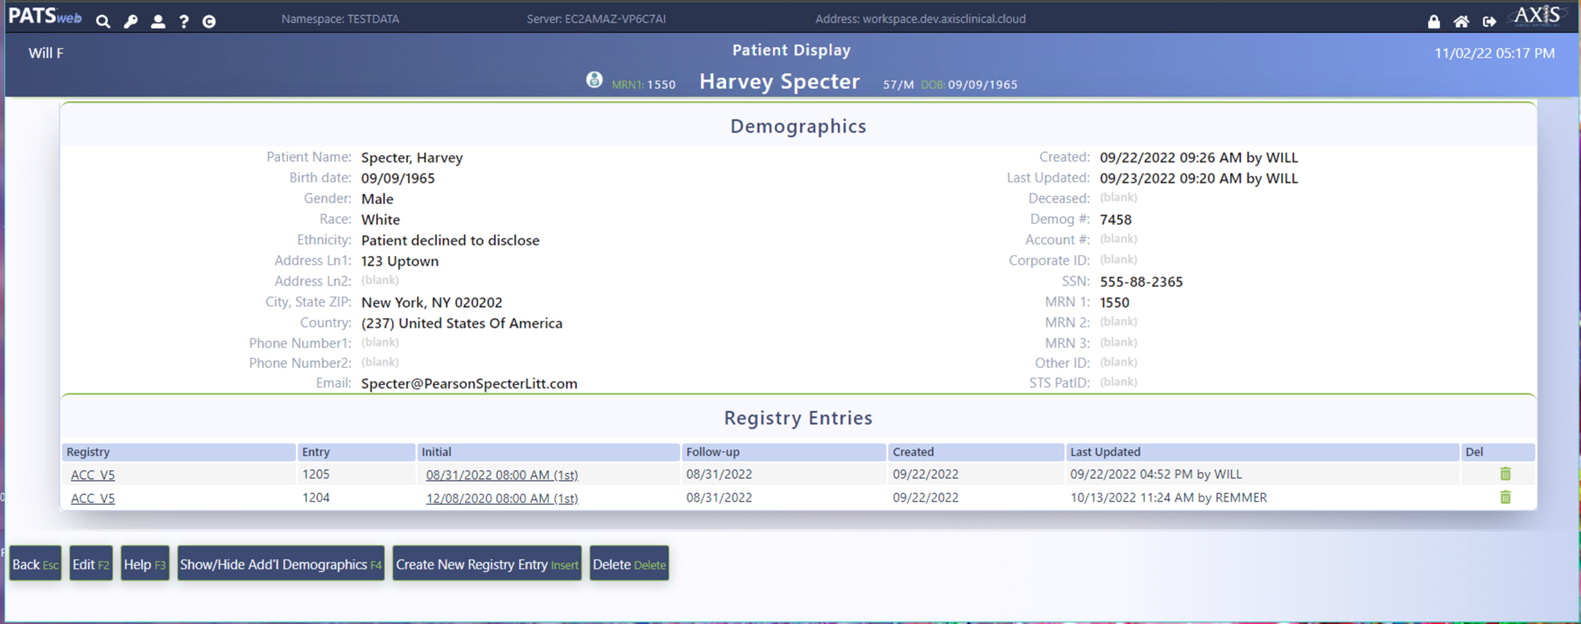Sort by the Initial column header

[x=548, y=452]
